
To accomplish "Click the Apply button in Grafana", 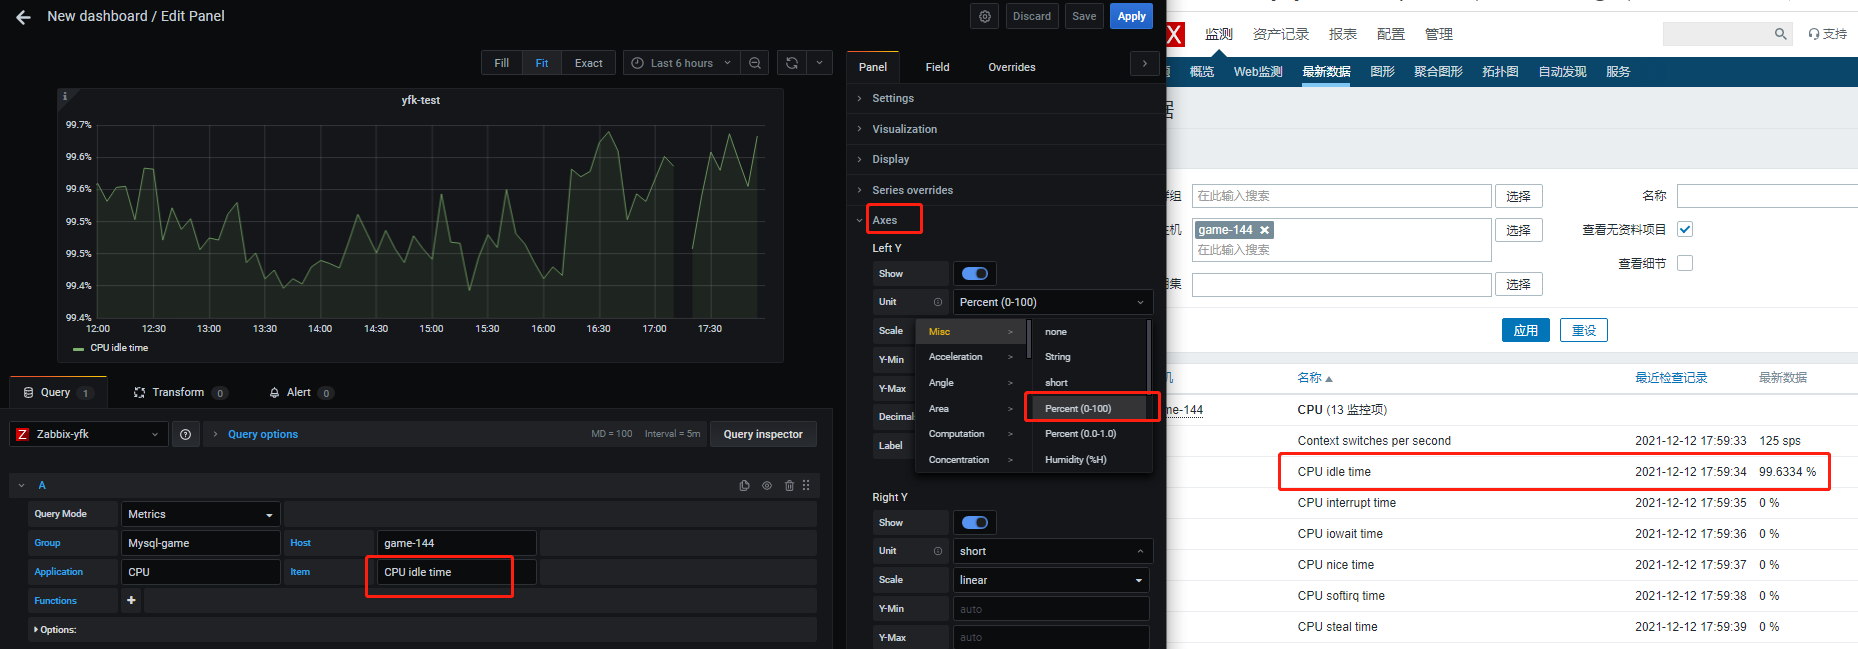I will pos(1132,16).
